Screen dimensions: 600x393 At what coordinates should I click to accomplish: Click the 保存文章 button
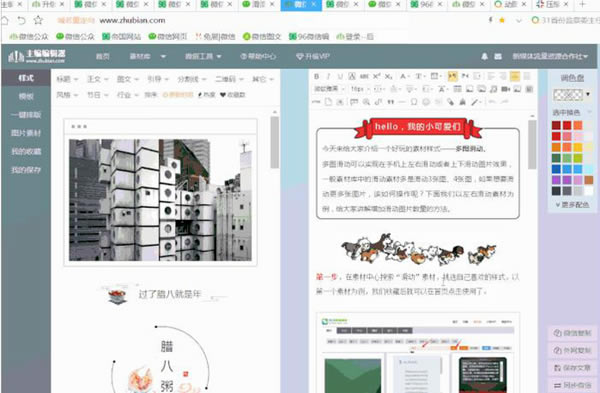point(573,368)
